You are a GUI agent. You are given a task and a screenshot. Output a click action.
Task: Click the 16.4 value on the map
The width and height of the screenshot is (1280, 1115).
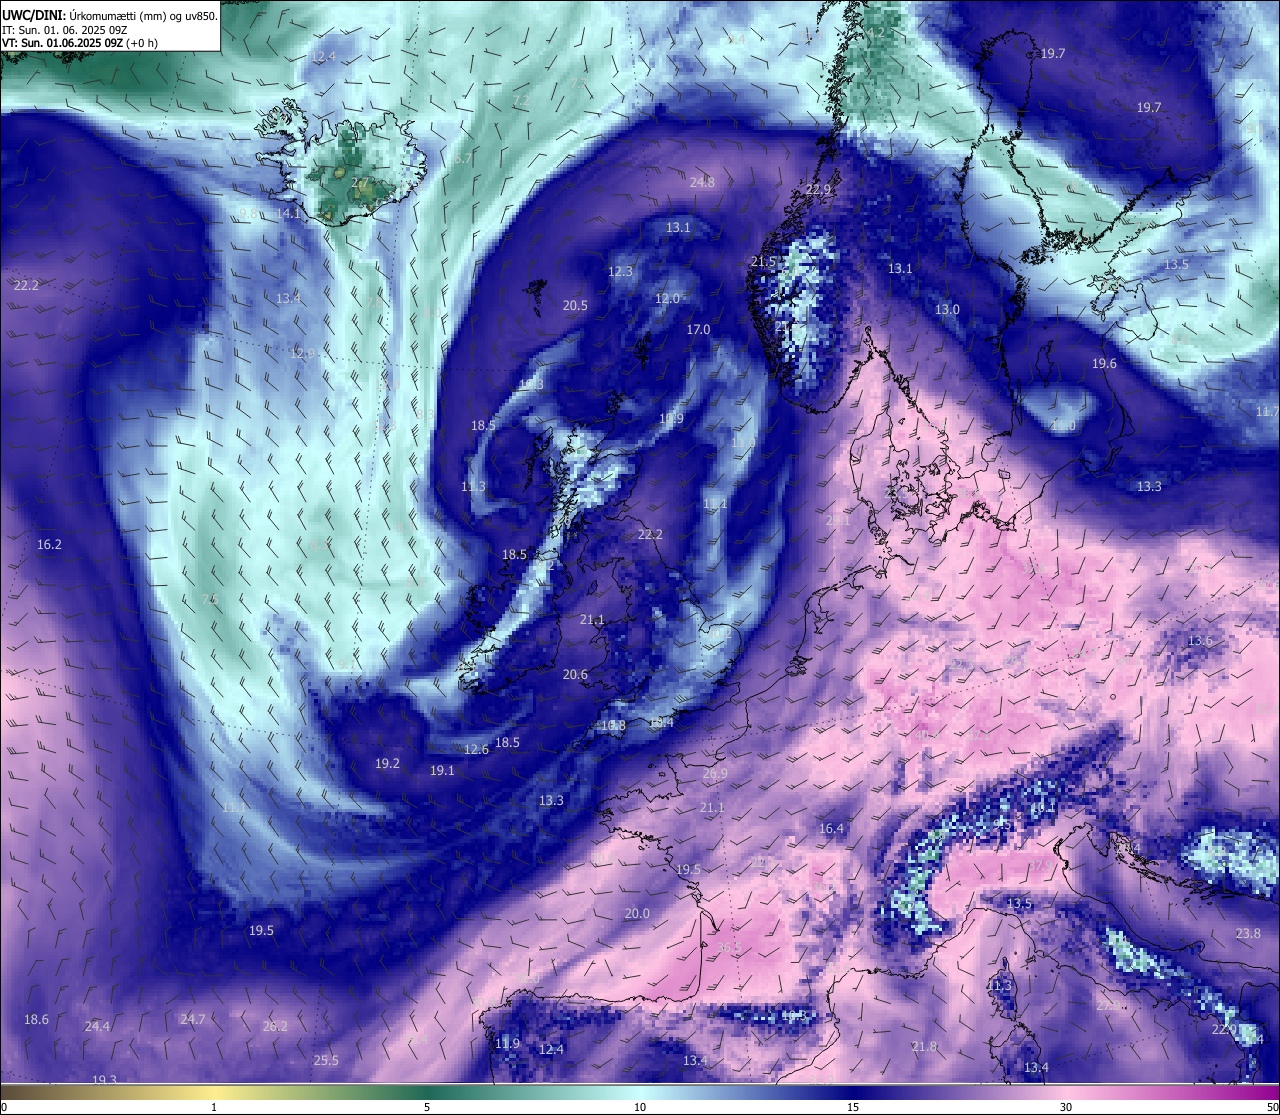tap(831, 829)
